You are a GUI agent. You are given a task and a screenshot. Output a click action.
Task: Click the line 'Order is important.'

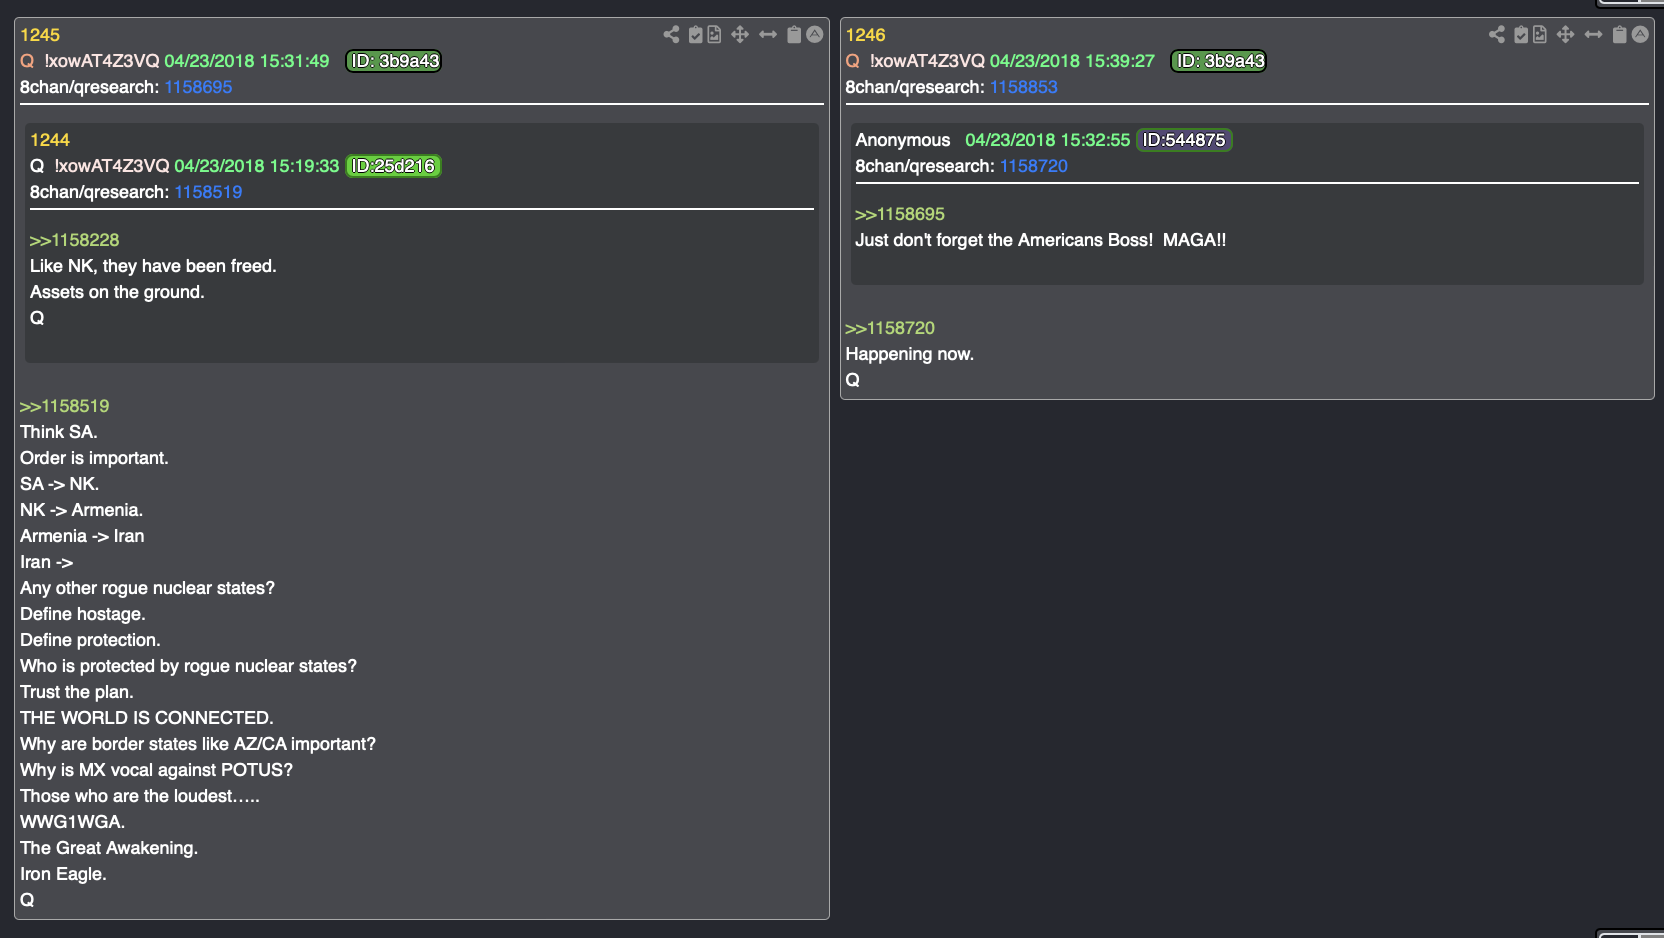94,458
